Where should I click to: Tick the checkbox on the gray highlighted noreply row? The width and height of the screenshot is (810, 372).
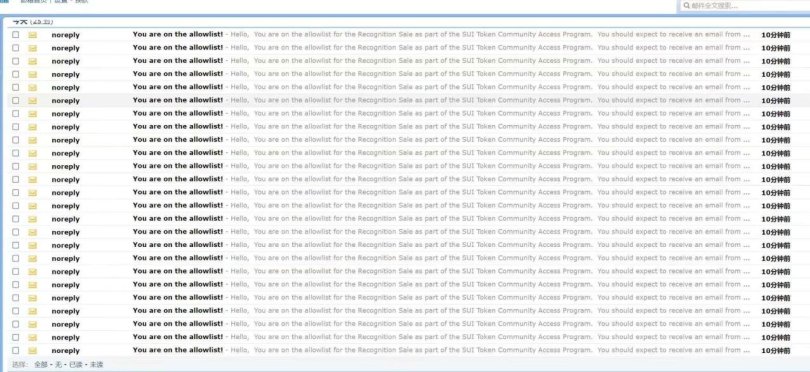coord(15,100)
